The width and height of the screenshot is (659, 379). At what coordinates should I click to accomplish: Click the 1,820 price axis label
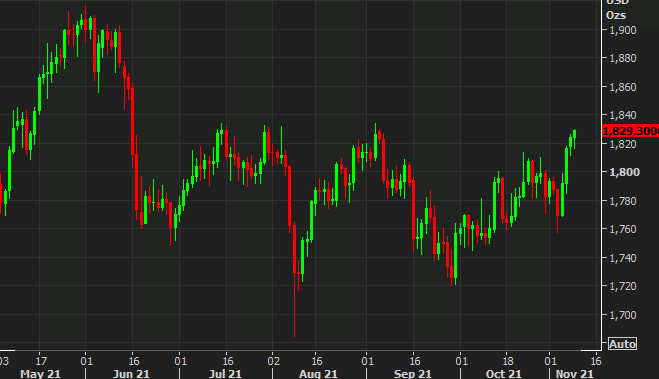point(623,144)
